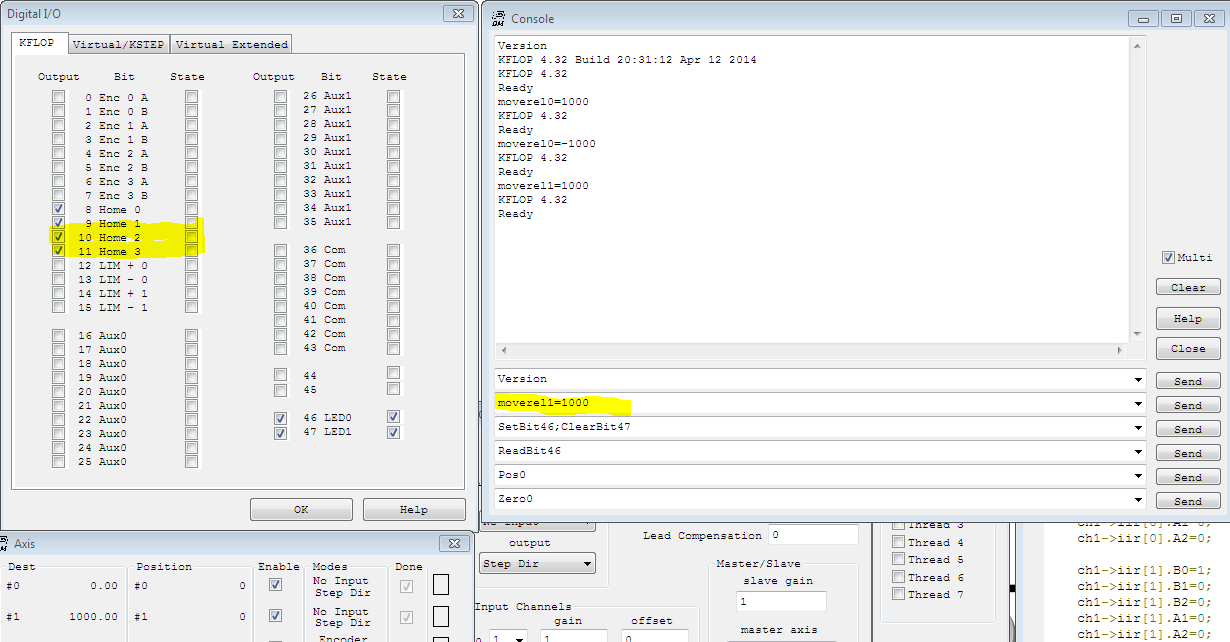Expand the moverel1=1000 command dropdown
The image size is (1230, 642).
point(1138,404)
